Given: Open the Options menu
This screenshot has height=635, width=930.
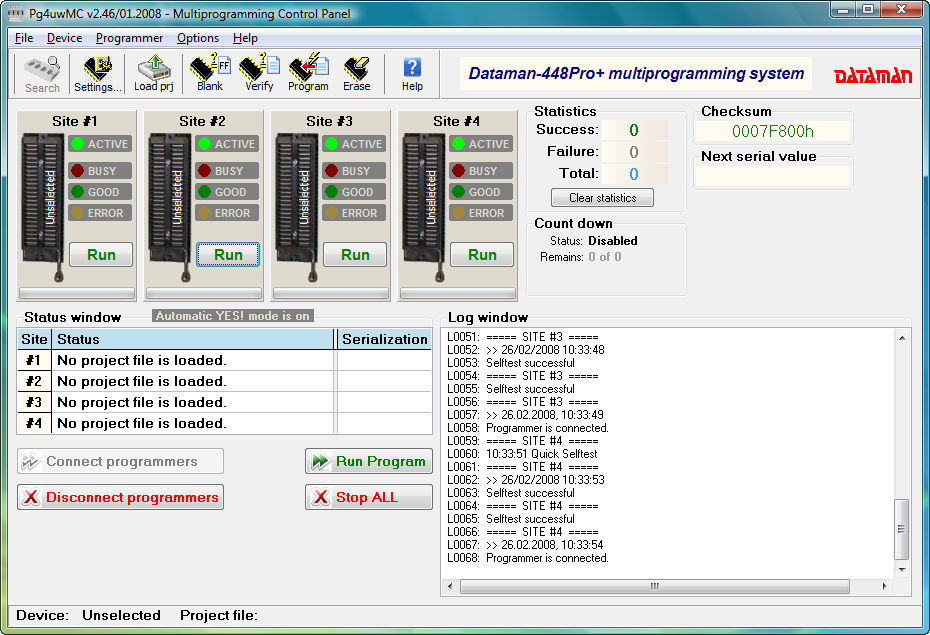Looking at the screenshot, I should pyautogui.click(x=198, y=38).
